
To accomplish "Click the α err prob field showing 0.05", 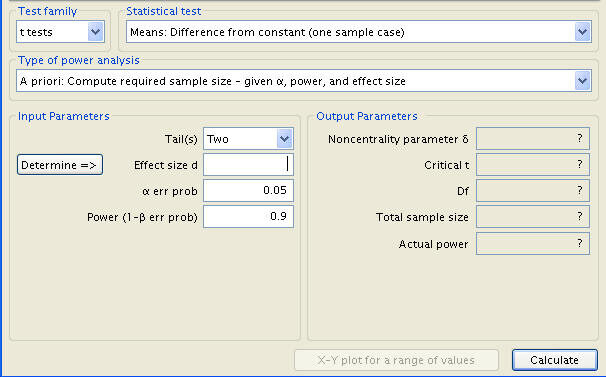I will [x=249, y=191].
